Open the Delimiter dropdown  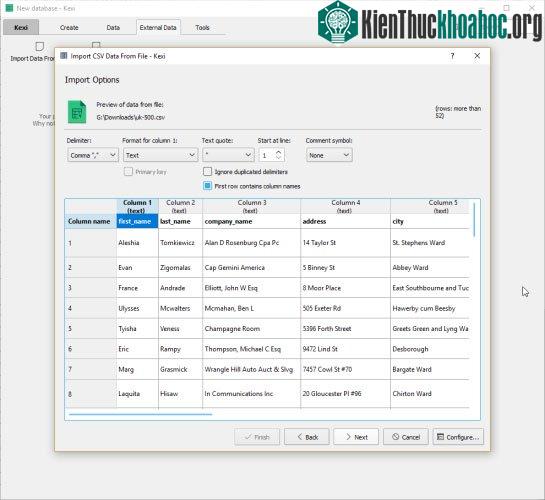pyautogui.click(x=93, y=155)
